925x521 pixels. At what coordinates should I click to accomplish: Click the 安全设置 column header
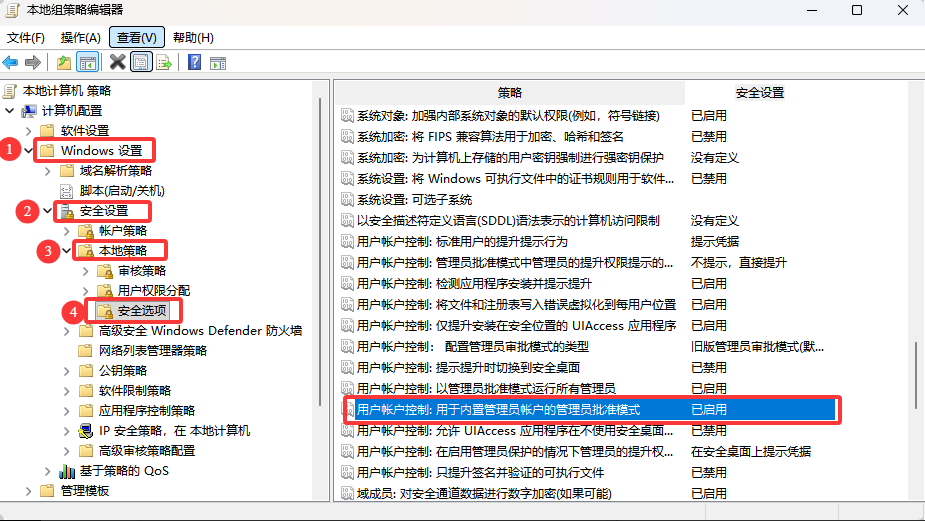(x=760, y=92)
